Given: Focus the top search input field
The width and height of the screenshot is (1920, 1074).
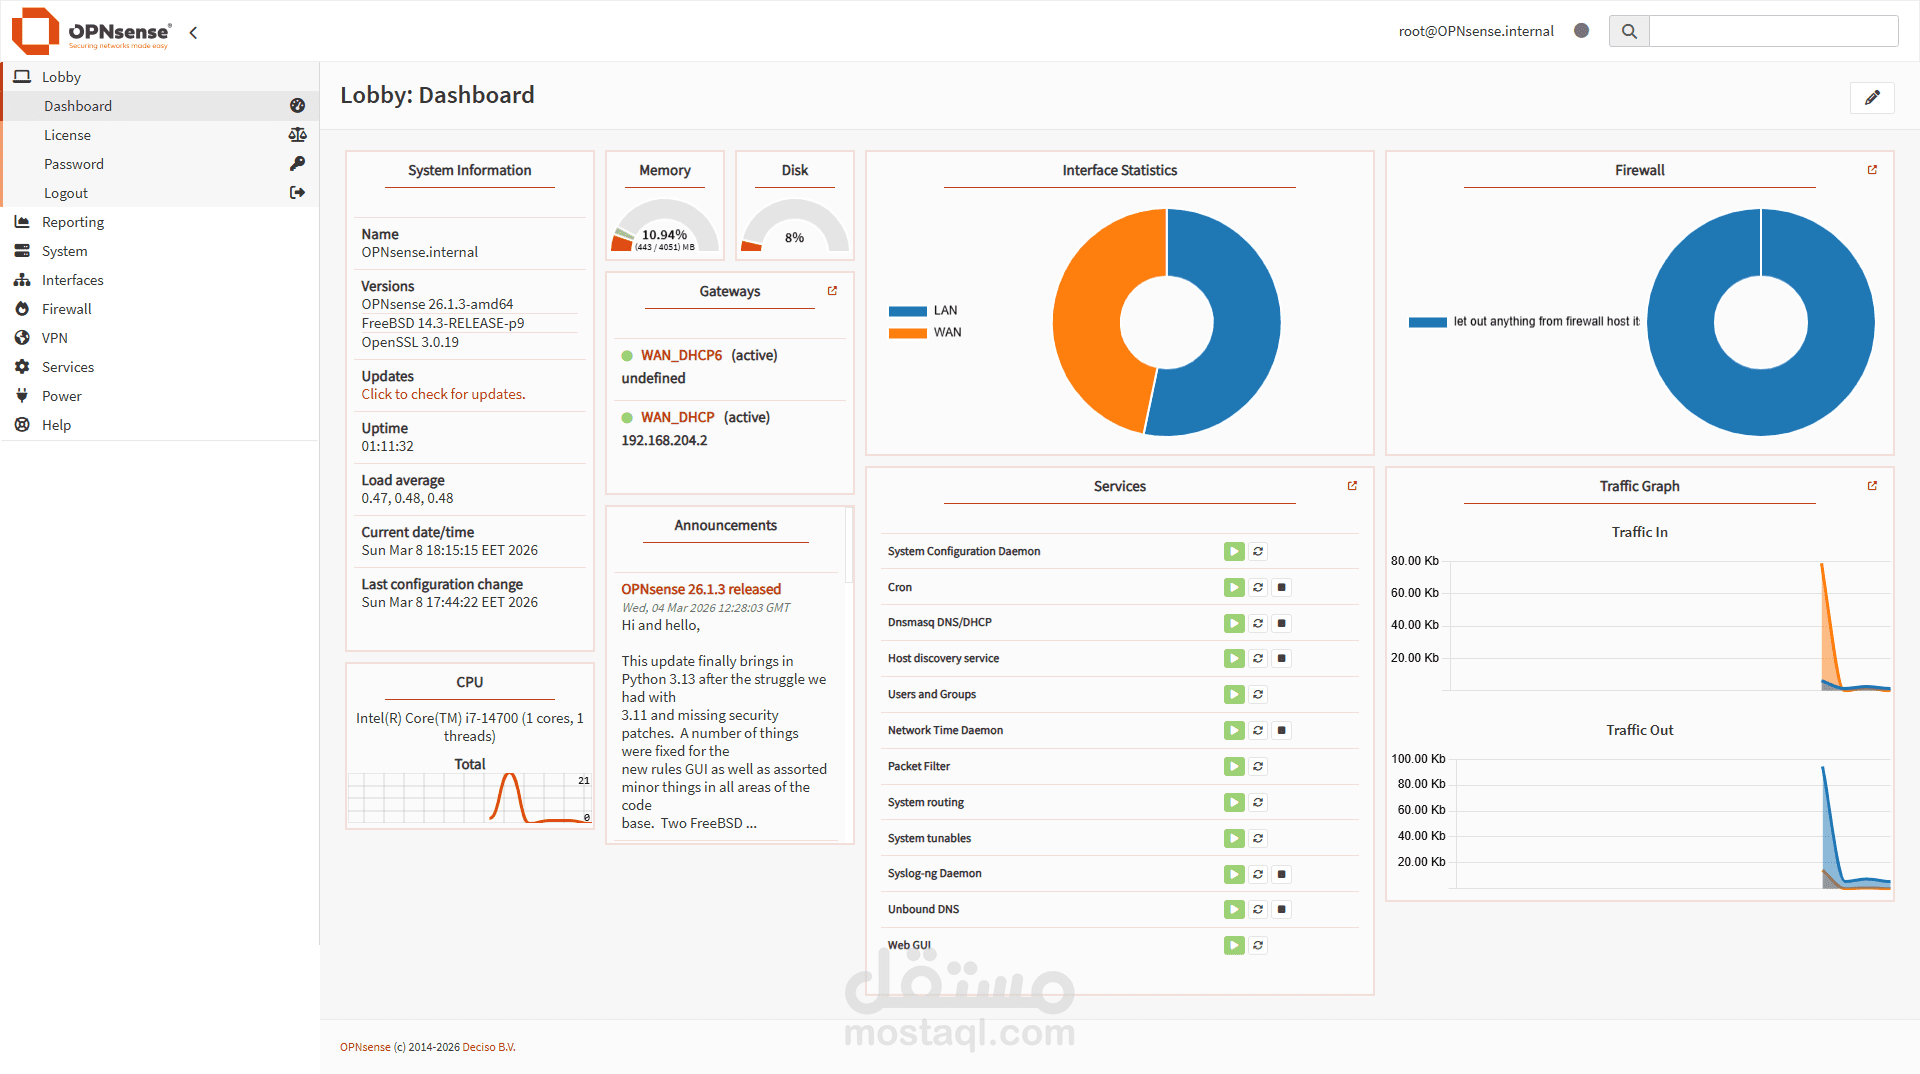Looking at the screenshot, I should [1773, 31].
